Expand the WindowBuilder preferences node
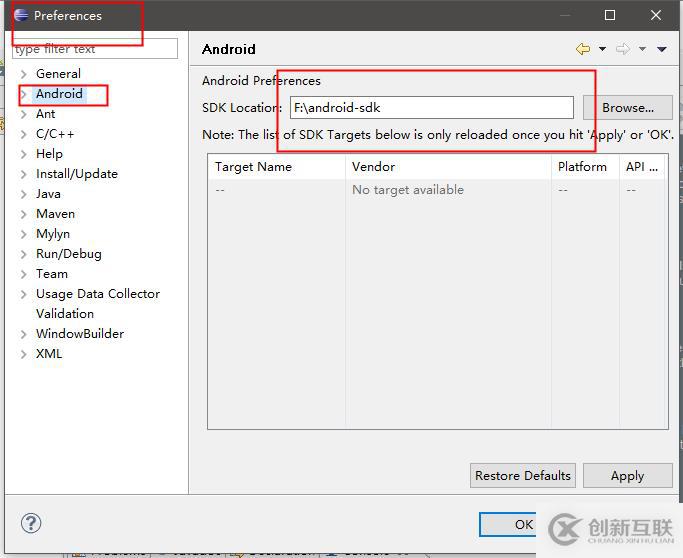 [24, 334]
